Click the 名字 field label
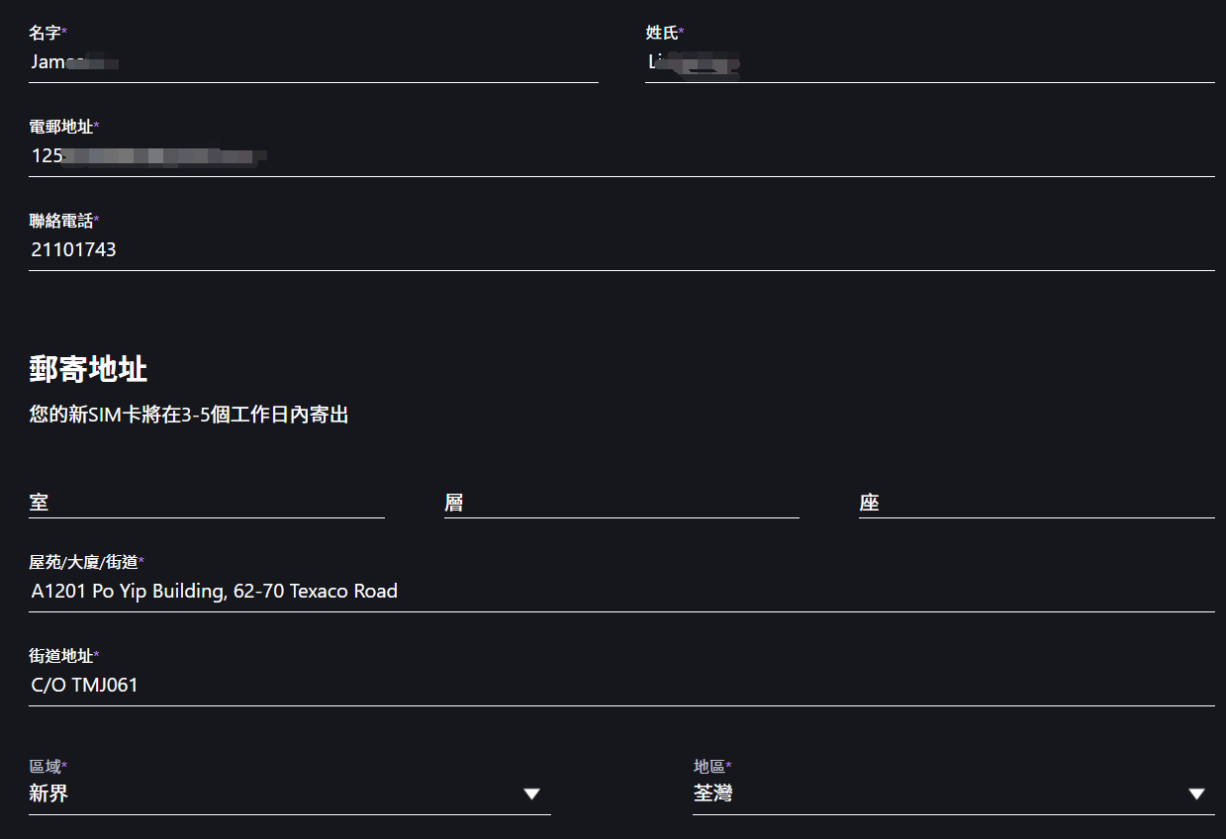Viewport: 1226px width, 839px height. click(x=45, y=33)
